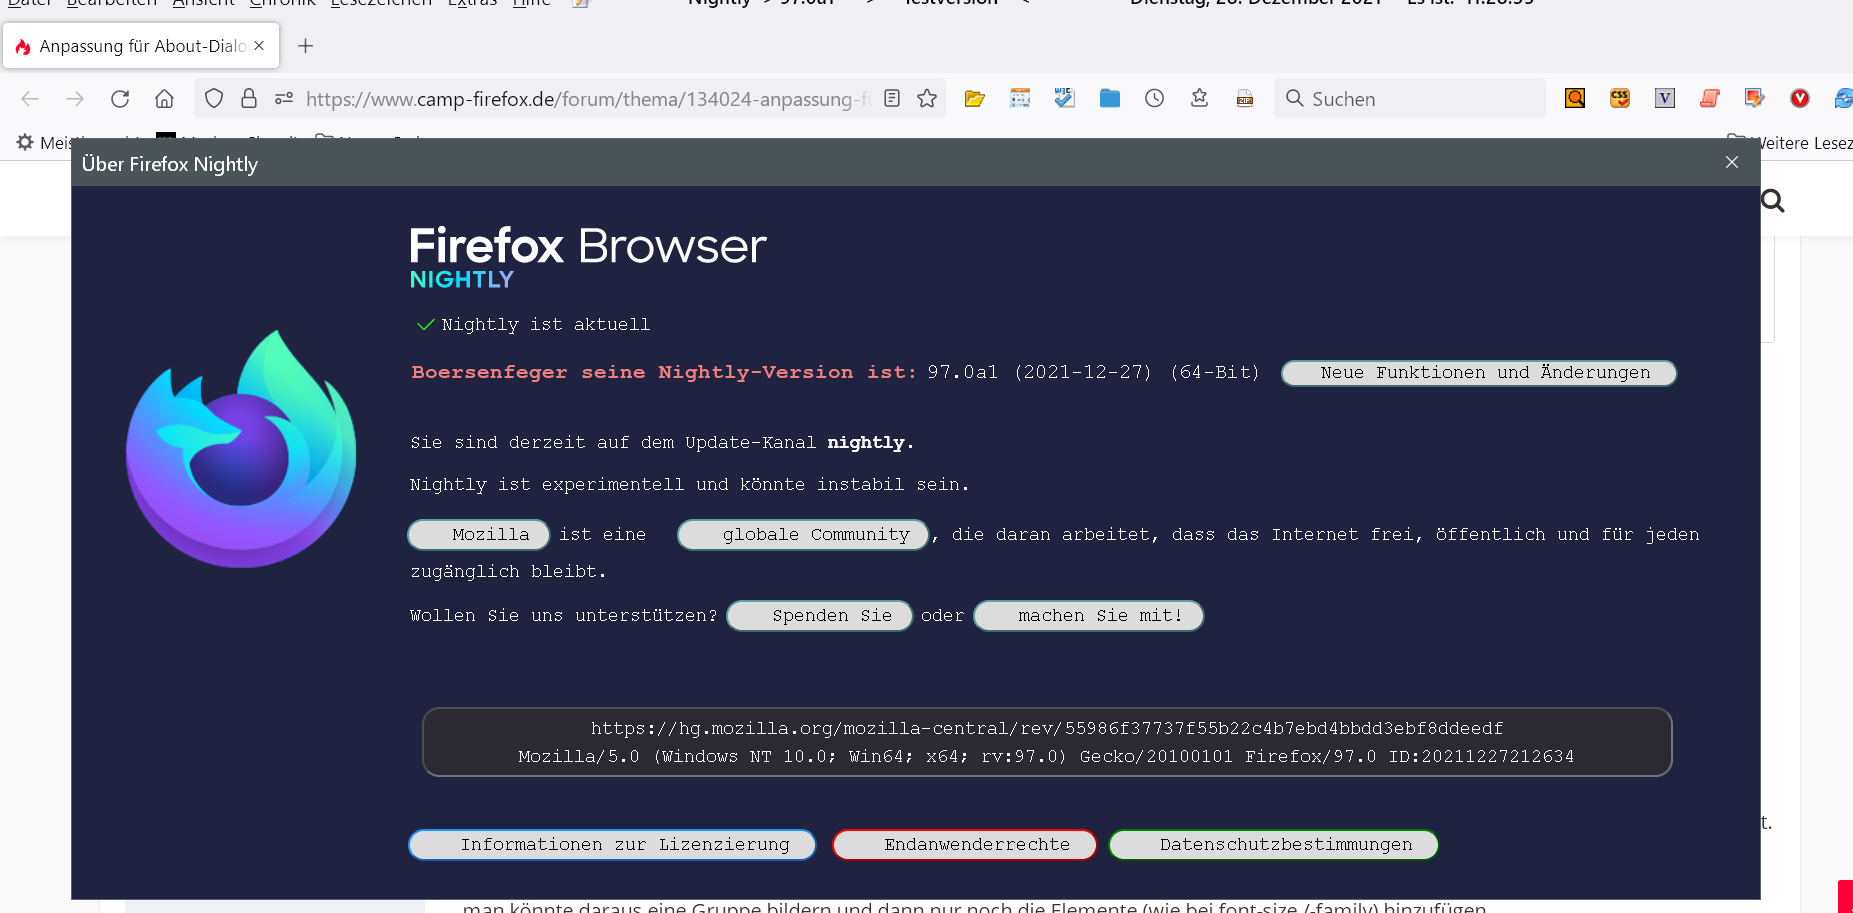Open tracking protection shield icon
The width and height of the screenshot is (1853, 913).
point(213,98)
